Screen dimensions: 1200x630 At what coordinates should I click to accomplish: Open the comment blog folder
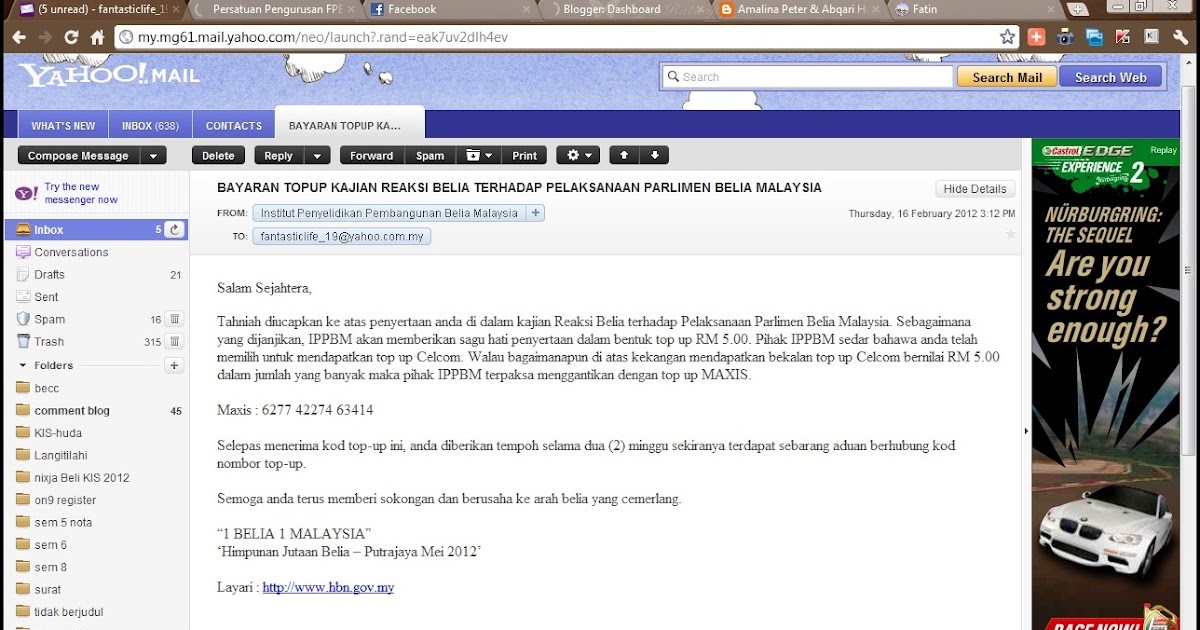pyautogui.click(x=72, y=410)
